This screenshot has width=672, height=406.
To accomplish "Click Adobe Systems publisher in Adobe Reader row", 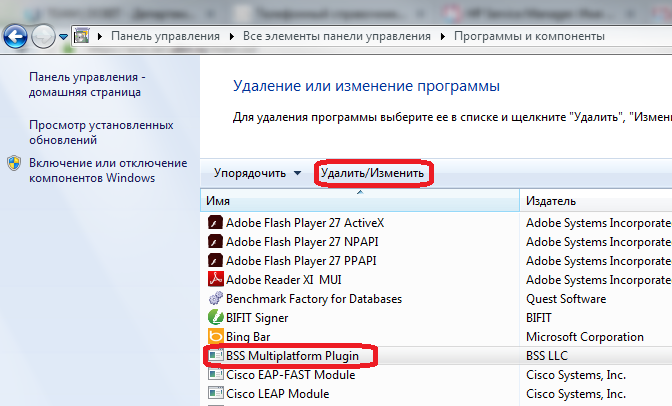I will (x=599, y=280).
